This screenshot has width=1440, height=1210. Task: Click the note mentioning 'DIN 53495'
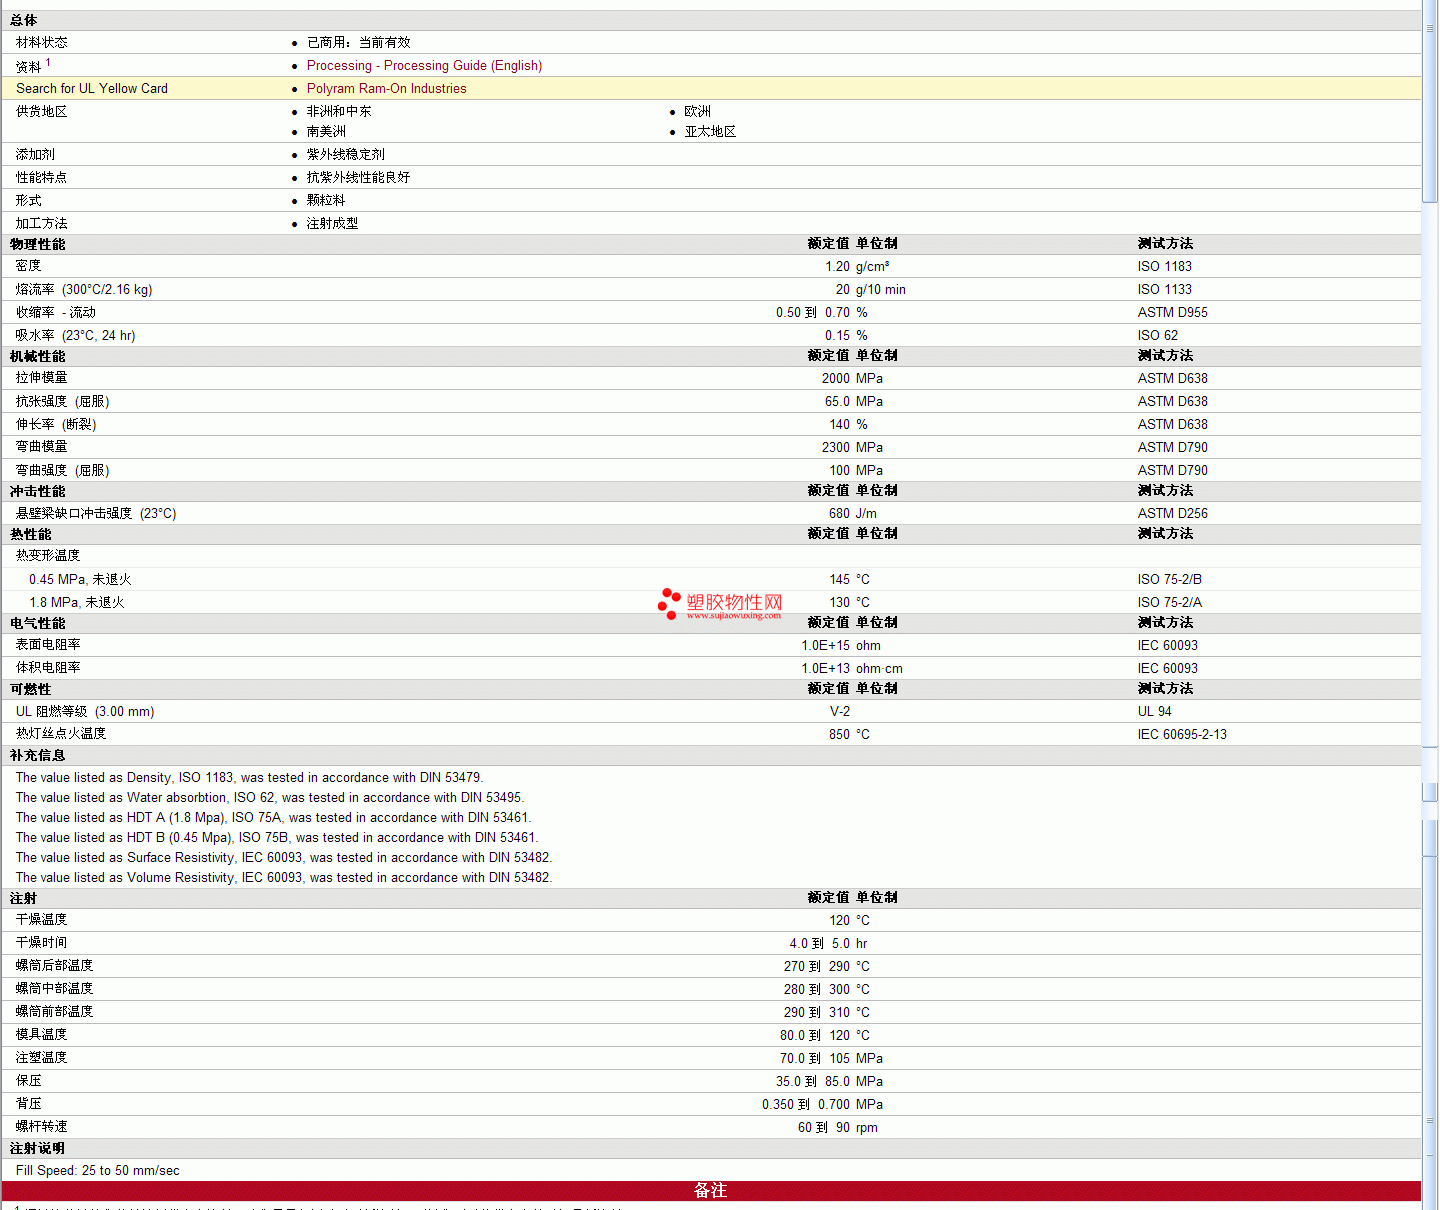(270, 797)
